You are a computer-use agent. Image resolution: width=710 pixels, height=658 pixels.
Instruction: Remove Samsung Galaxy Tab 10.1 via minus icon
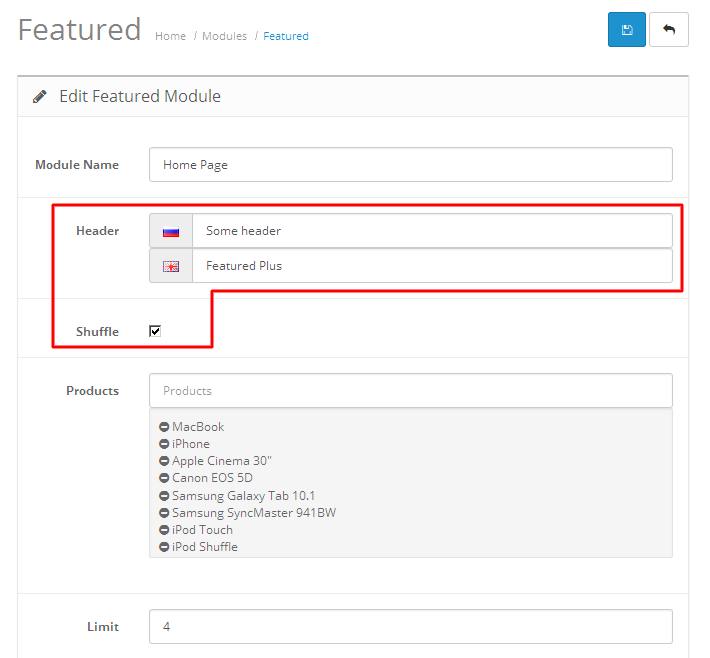[164, 496]
